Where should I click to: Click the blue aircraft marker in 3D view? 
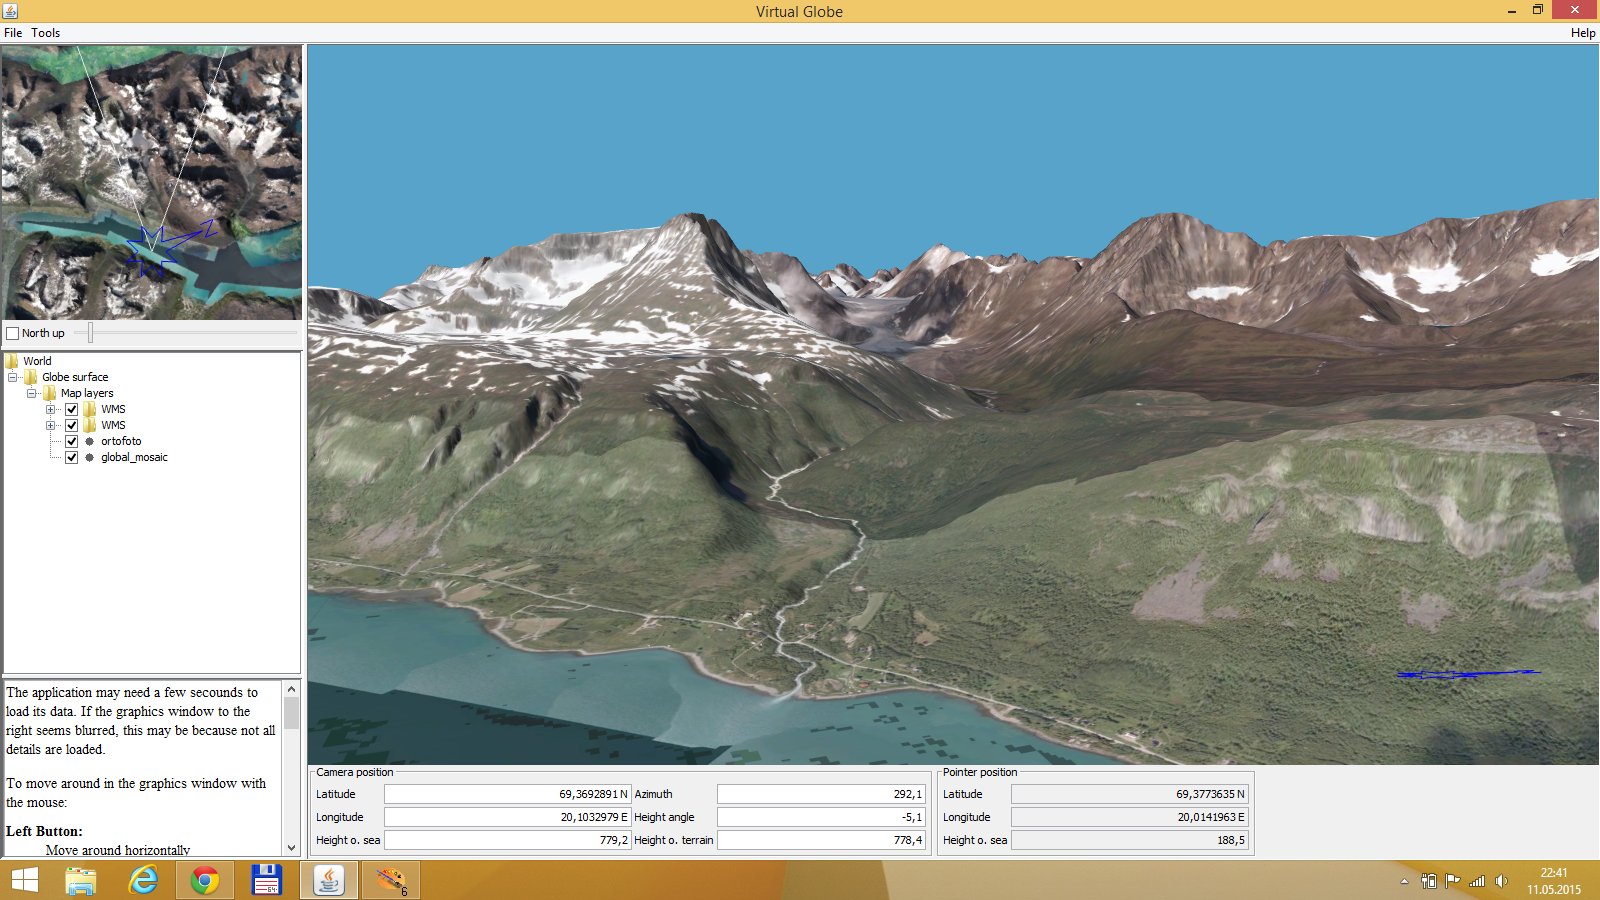click(x=1467, y=674)
